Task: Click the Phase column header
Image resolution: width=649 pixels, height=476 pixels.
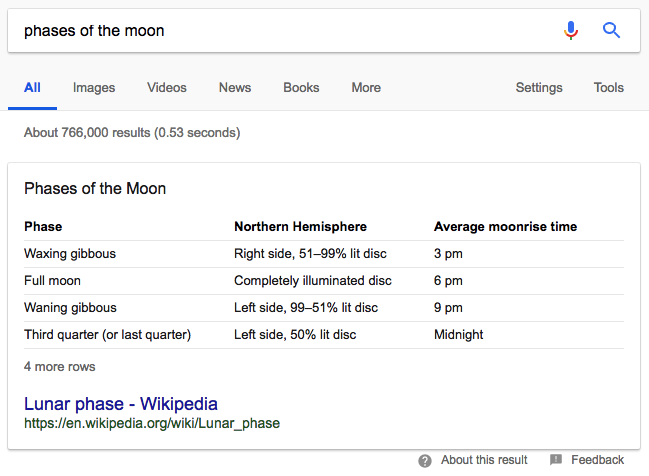Action: [x=43, y=227]
